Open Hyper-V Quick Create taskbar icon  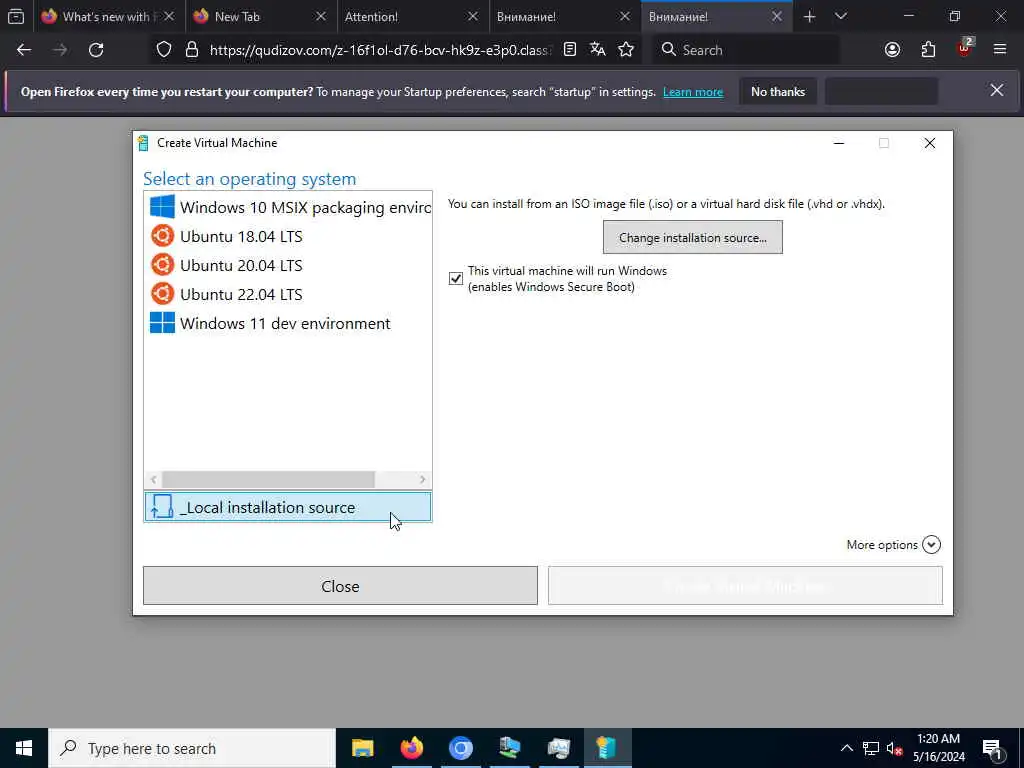(x=607, y=748)
